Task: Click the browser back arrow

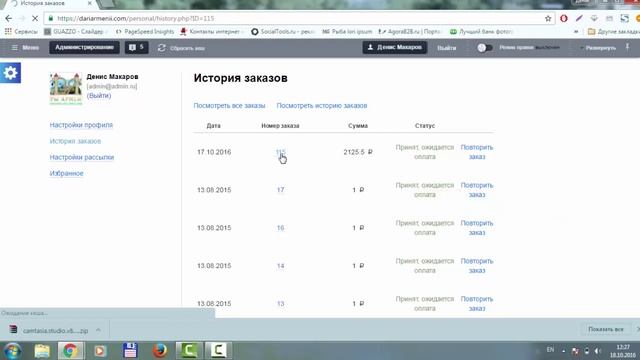Action: pyautogui.click(x=9, y=18)
